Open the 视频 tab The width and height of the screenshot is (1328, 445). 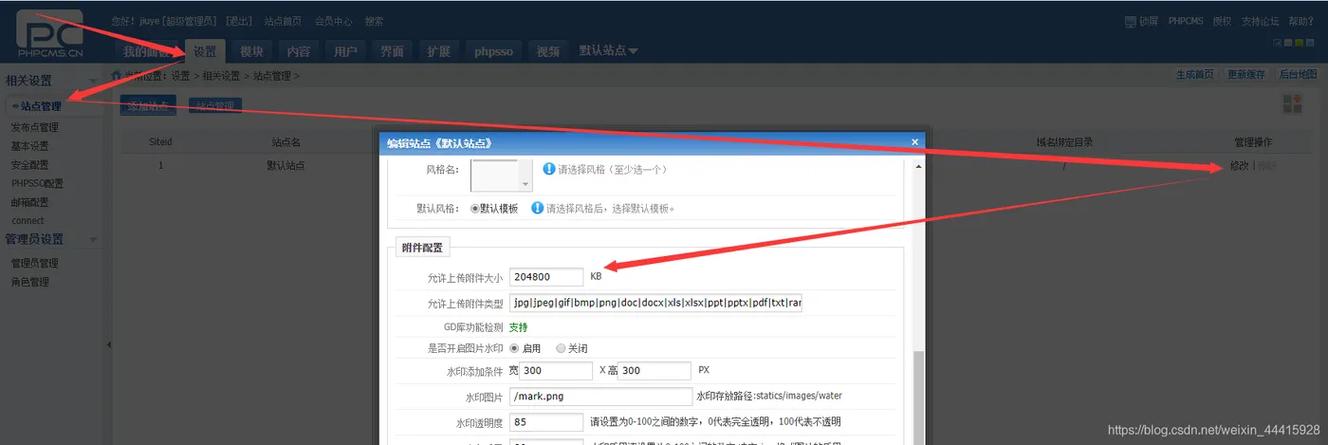click(x=548, y=51)
